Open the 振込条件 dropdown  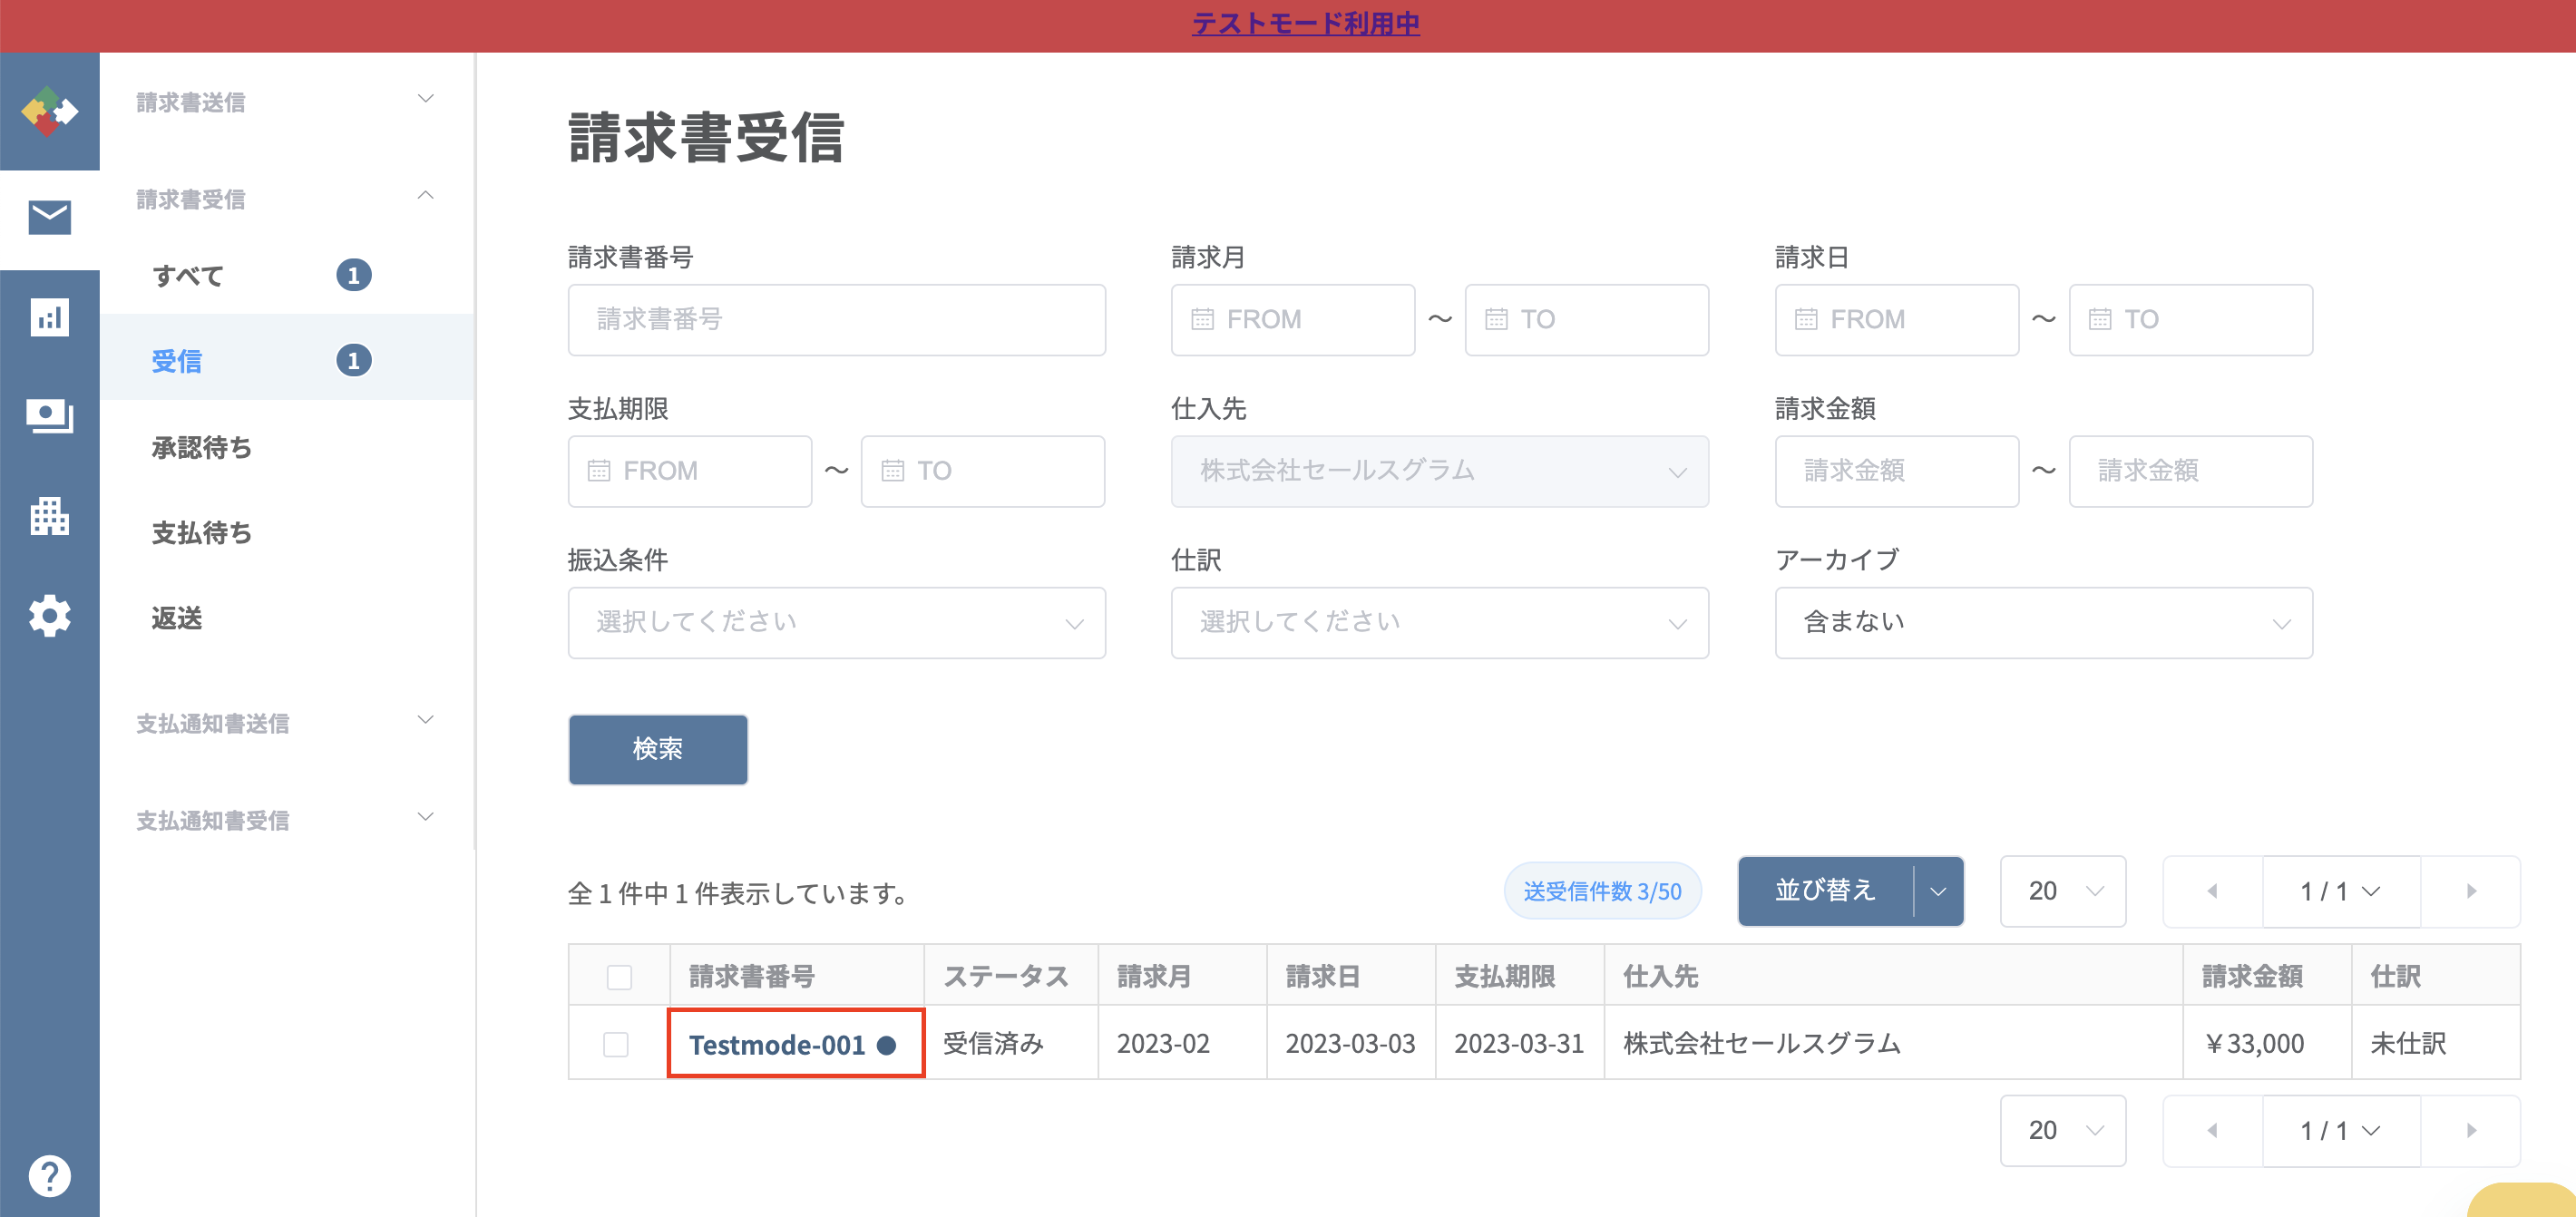836,622
